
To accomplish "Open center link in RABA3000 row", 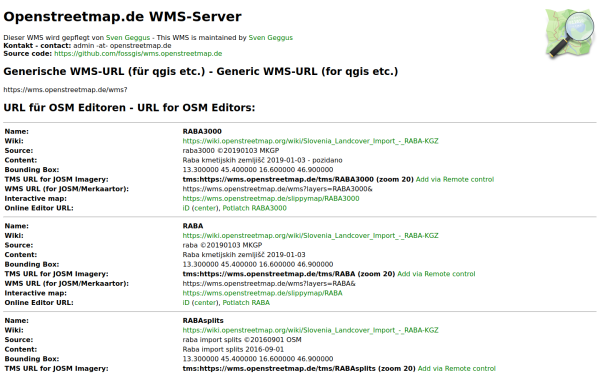I will click(x=205, y=208).
